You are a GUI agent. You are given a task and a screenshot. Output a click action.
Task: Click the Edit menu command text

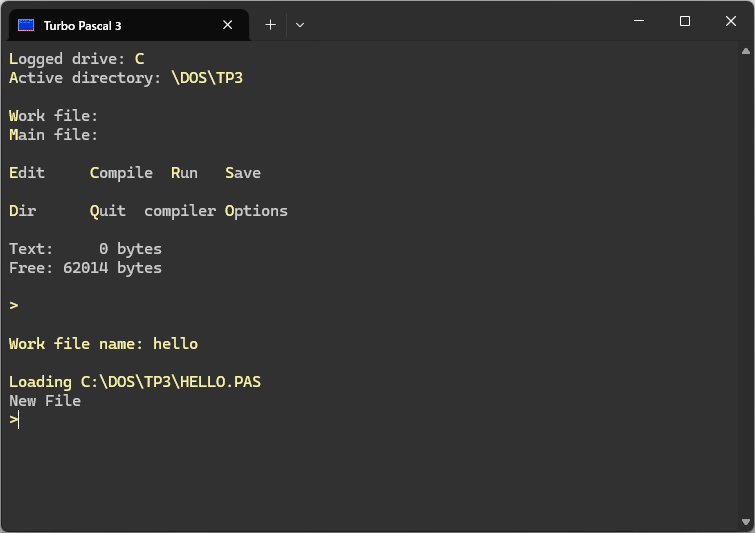pos(27,173)
